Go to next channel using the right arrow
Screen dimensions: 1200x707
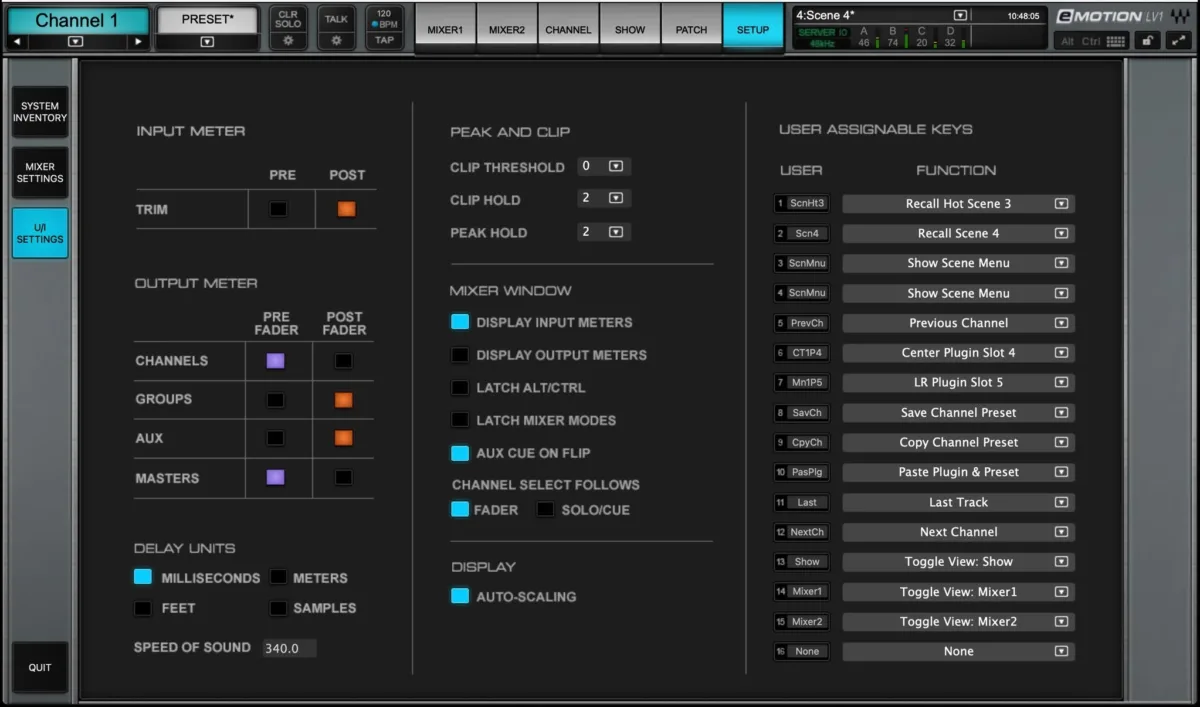(138, 42)
